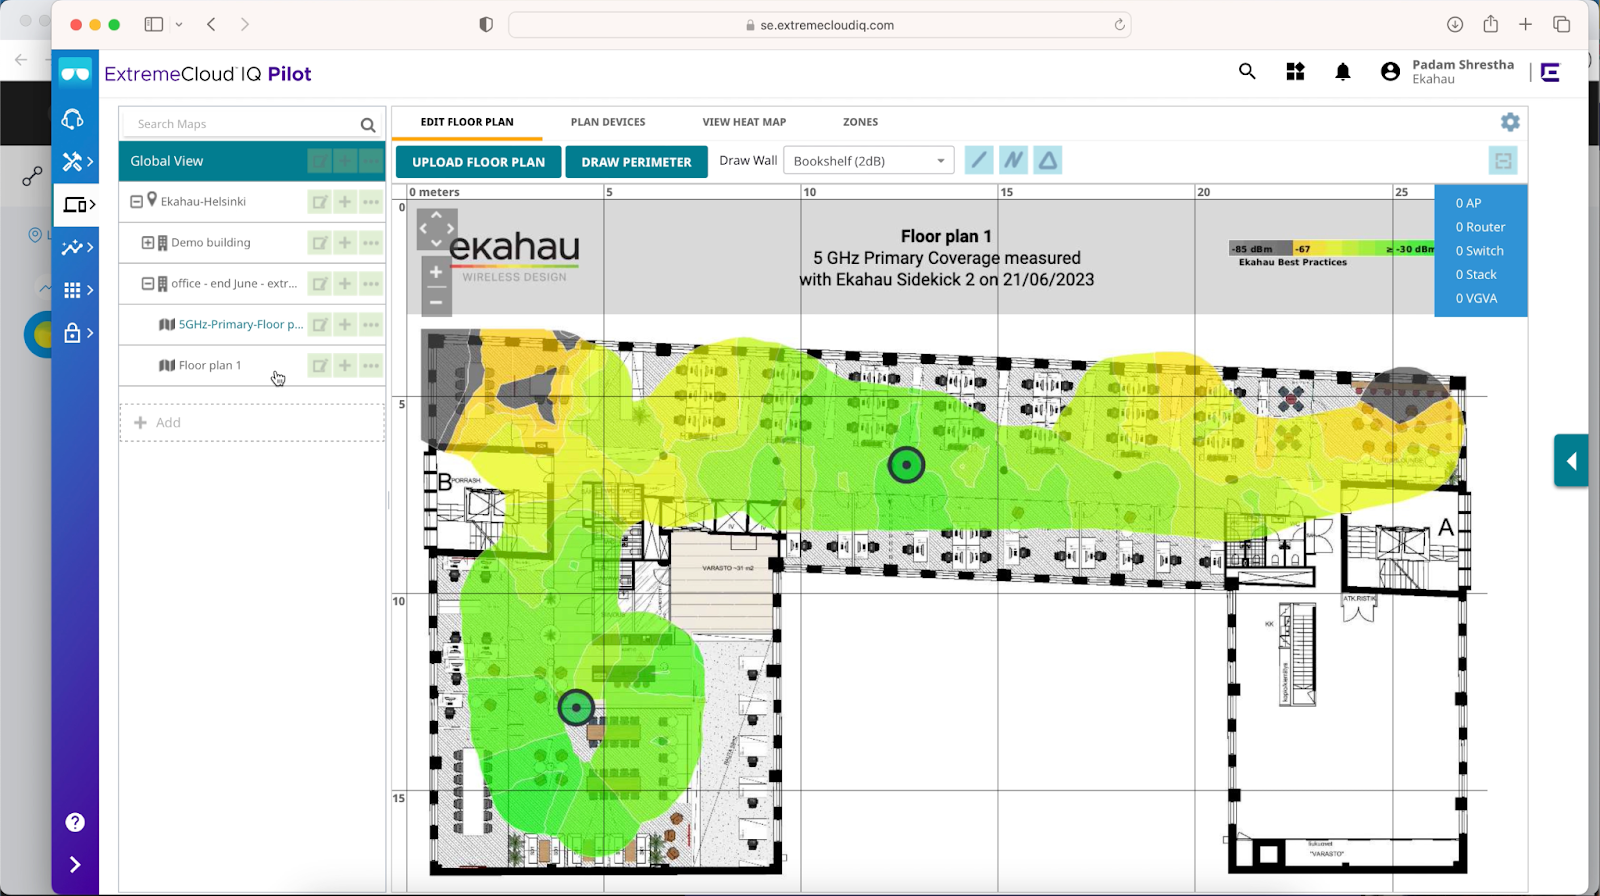The width and height of the screenshot is (1600, 896).
Task: Expand the left navigation sidebar
Action: (x=75, y=864)
